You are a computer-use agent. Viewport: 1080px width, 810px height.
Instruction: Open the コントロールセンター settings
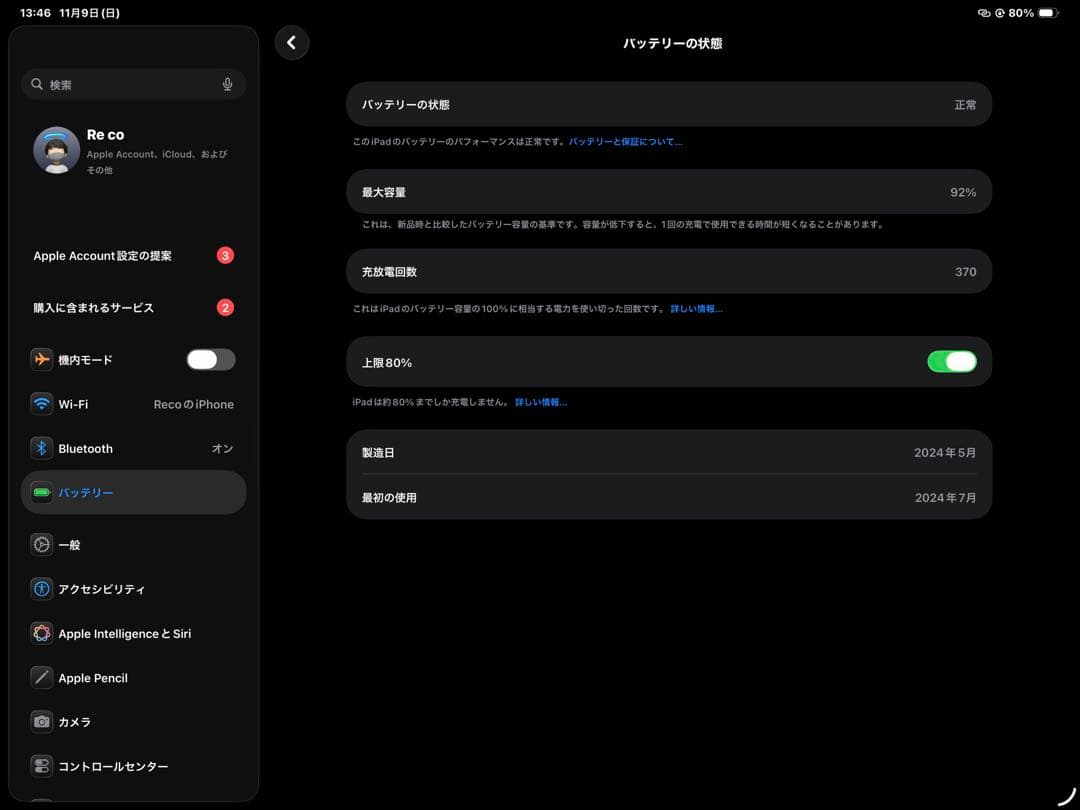click(133, 766)
